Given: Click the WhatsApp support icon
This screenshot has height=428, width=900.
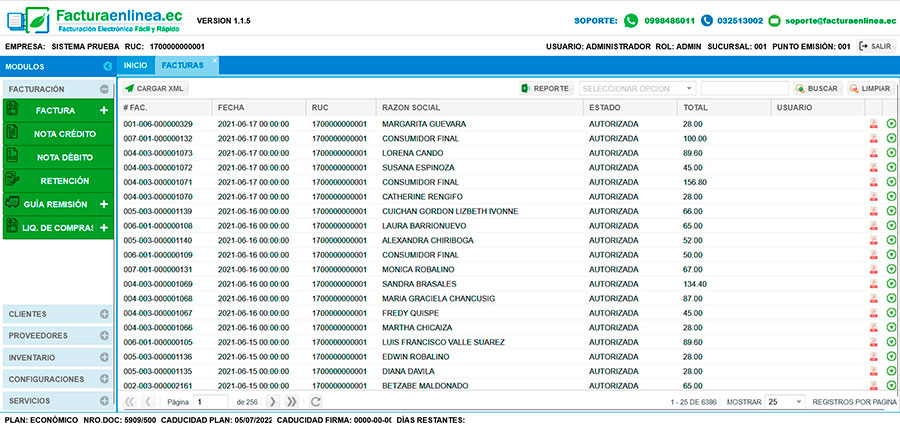Looking at the screenshot, I should (630, 20).
